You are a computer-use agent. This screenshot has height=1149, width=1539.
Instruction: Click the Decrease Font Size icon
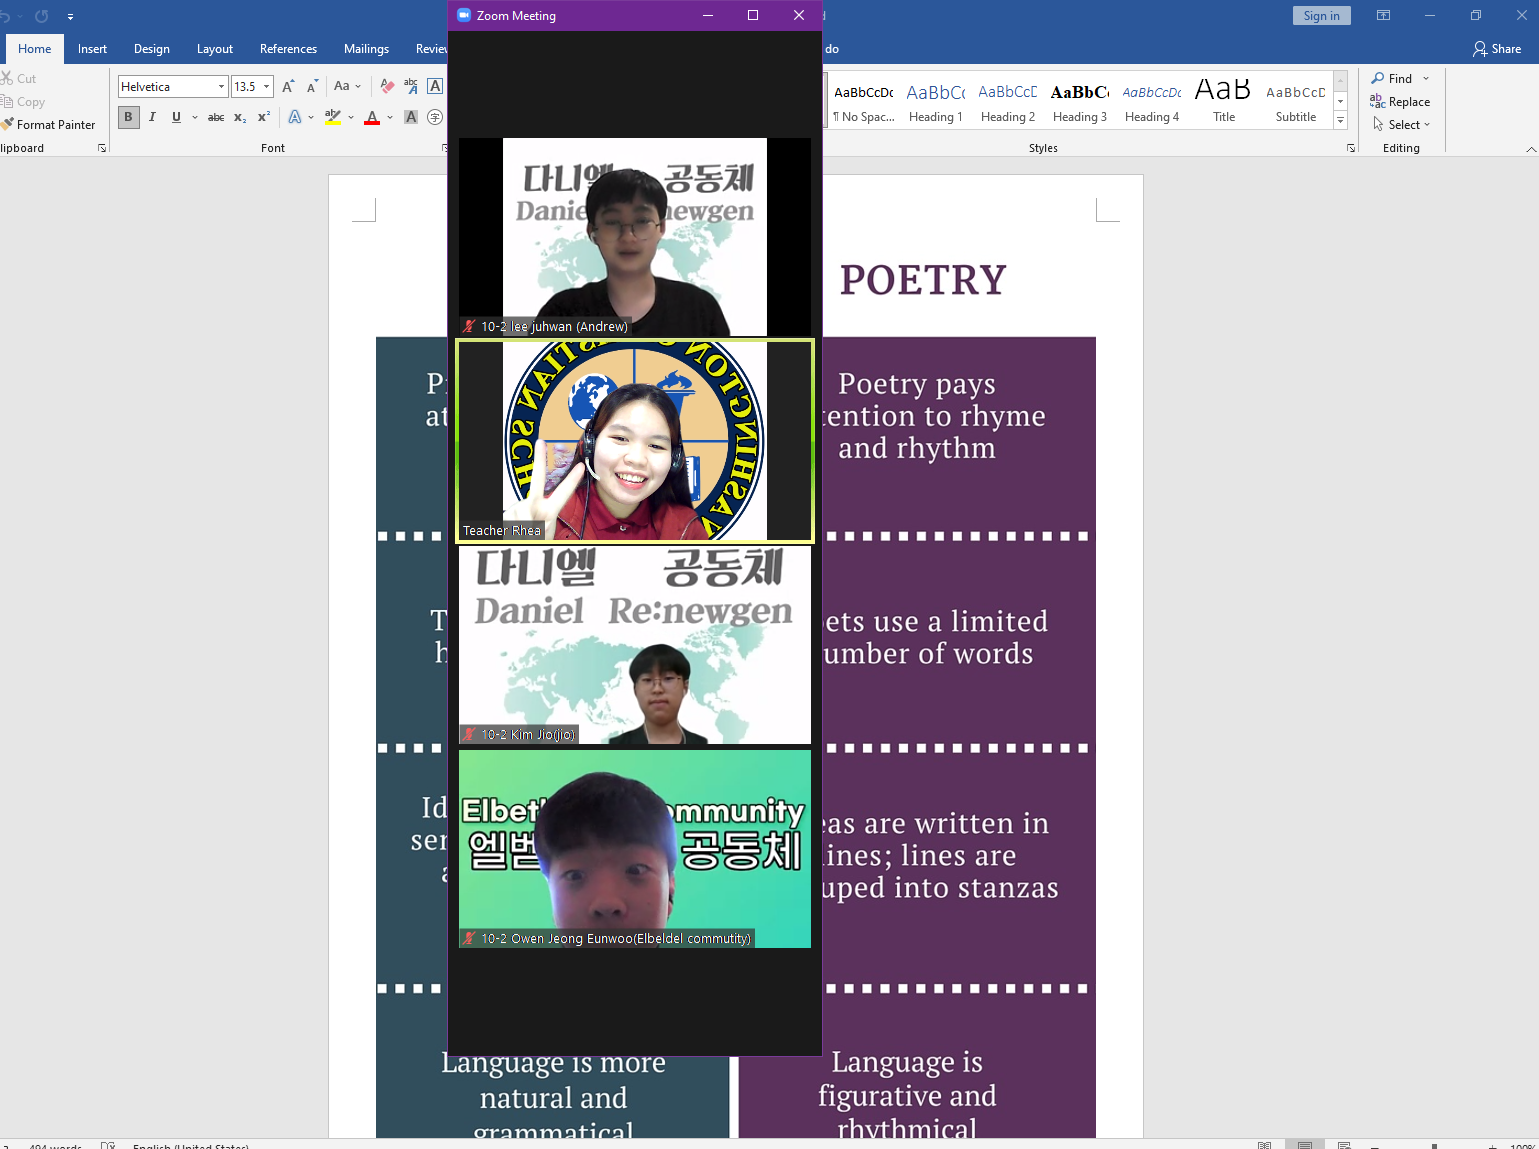point(312,87)
